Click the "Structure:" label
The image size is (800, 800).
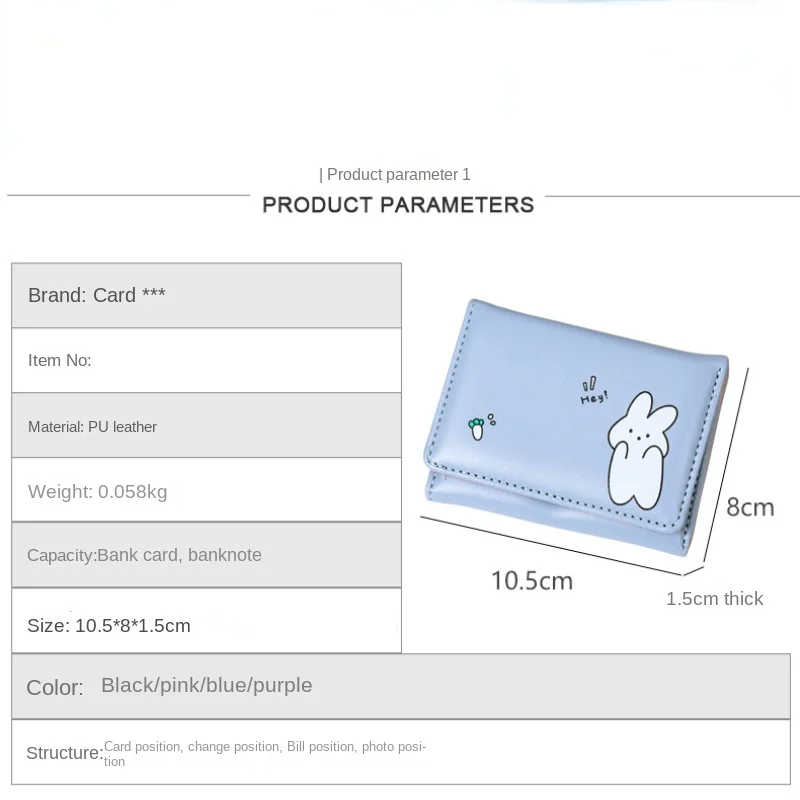point(64,753)
